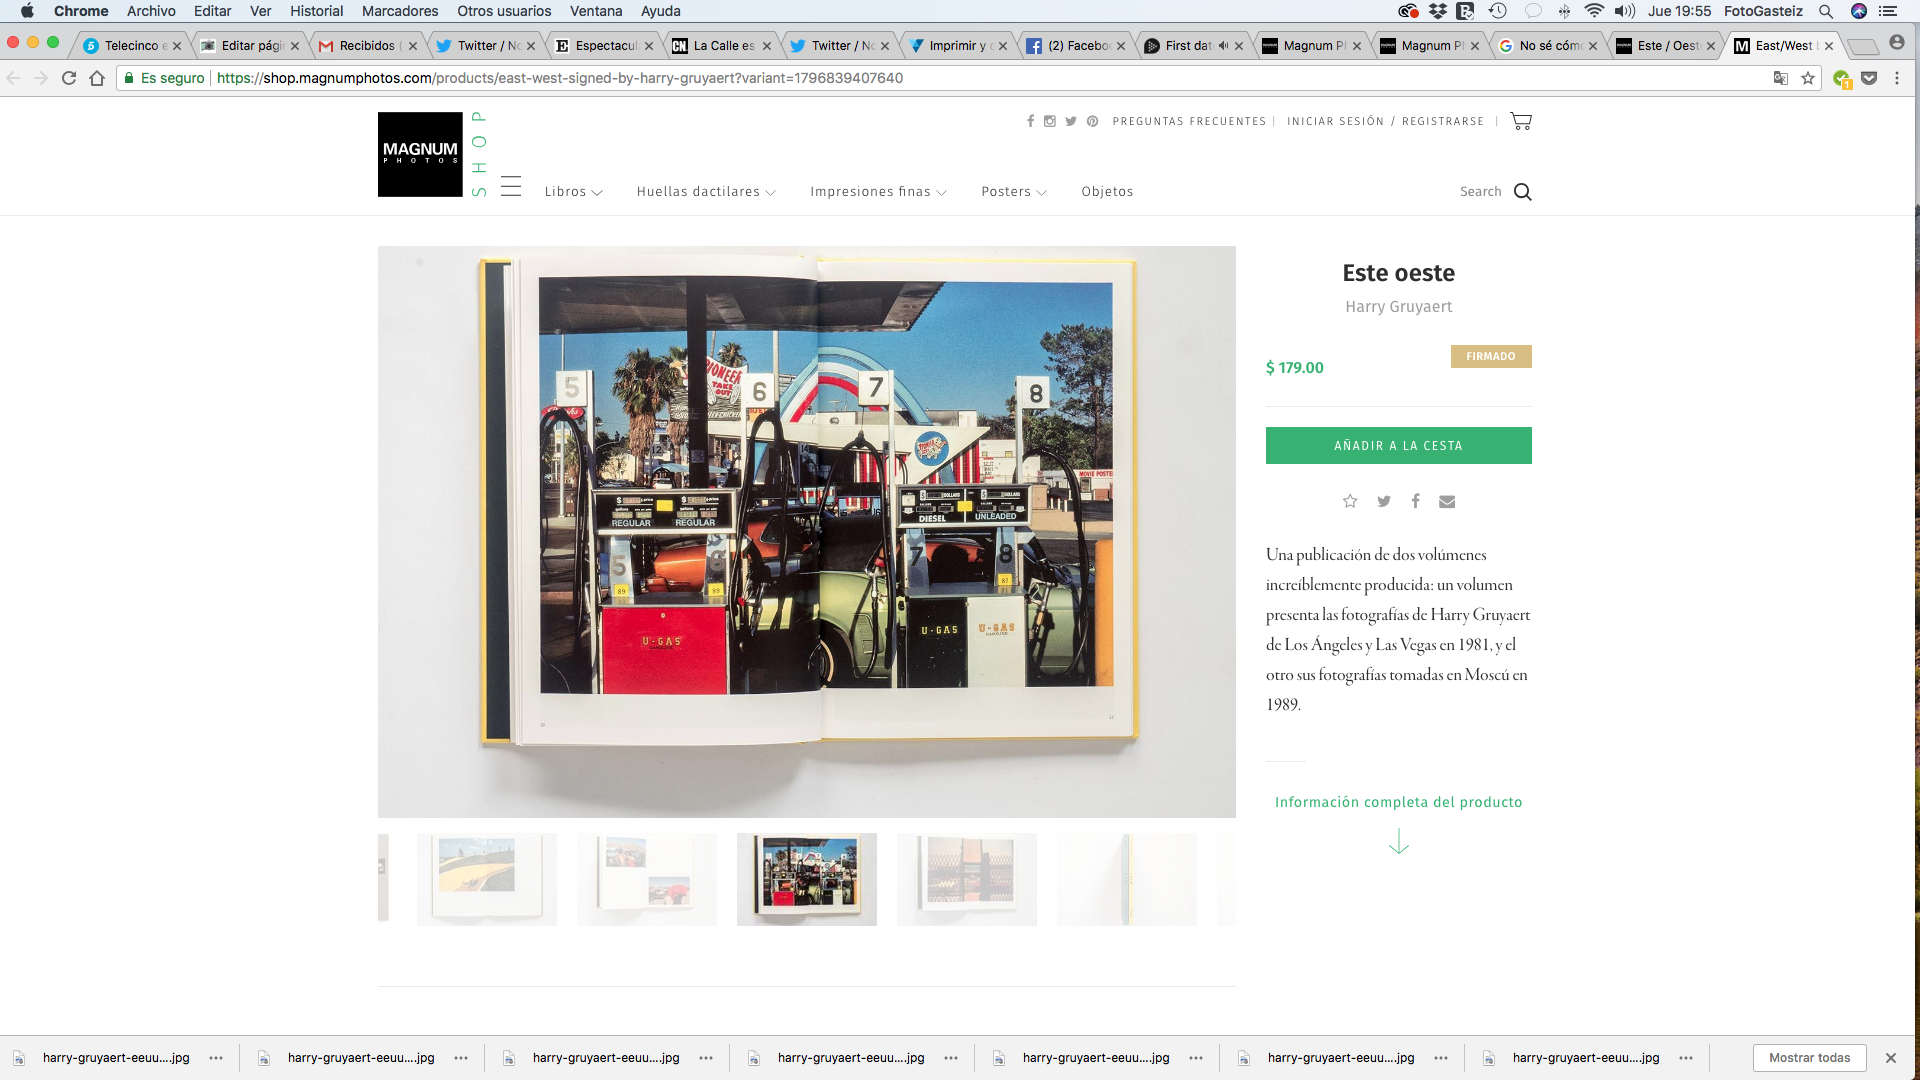Open the Posters dropdown menu
Viewport: 1920px width, 1080px height.
tap(1013, 192)
